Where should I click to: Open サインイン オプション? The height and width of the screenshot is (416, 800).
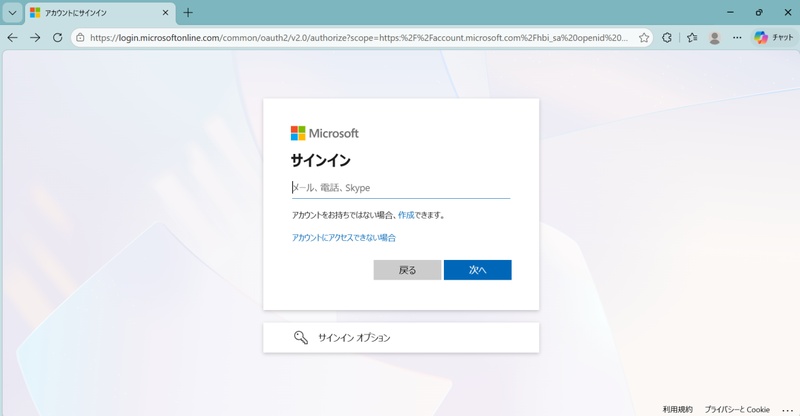coord(401,337)
